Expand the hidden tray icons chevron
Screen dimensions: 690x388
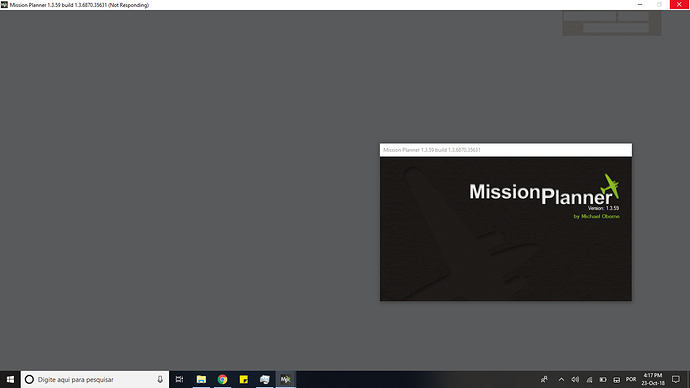click(561, 379)
